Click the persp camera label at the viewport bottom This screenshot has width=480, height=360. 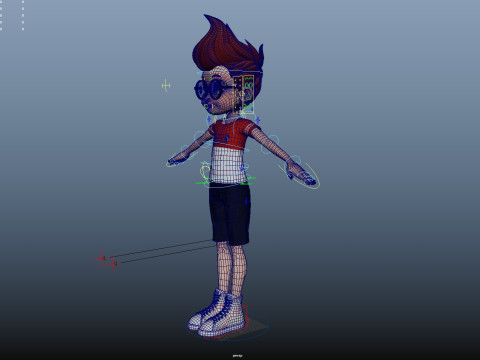pos(237,356)
